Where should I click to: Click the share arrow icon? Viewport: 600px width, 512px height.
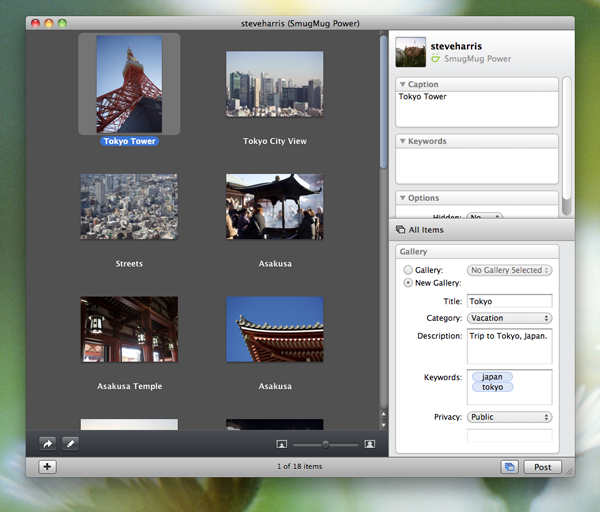click(x=47, y=444)
